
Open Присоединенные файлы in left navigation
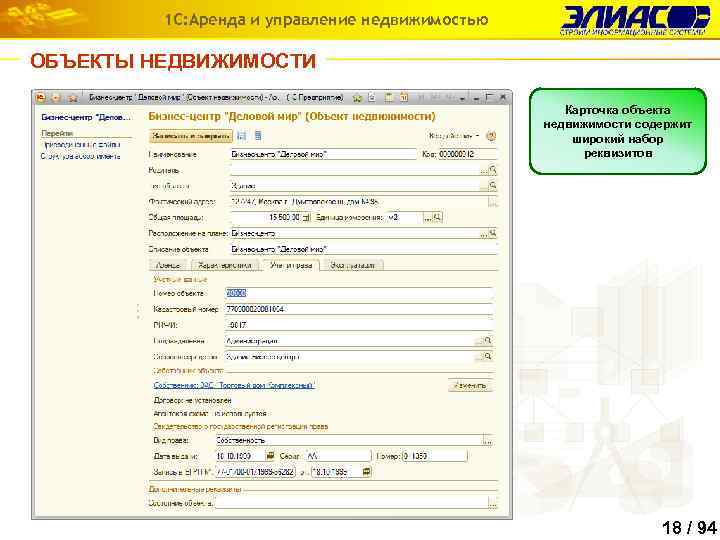(81, 145)
